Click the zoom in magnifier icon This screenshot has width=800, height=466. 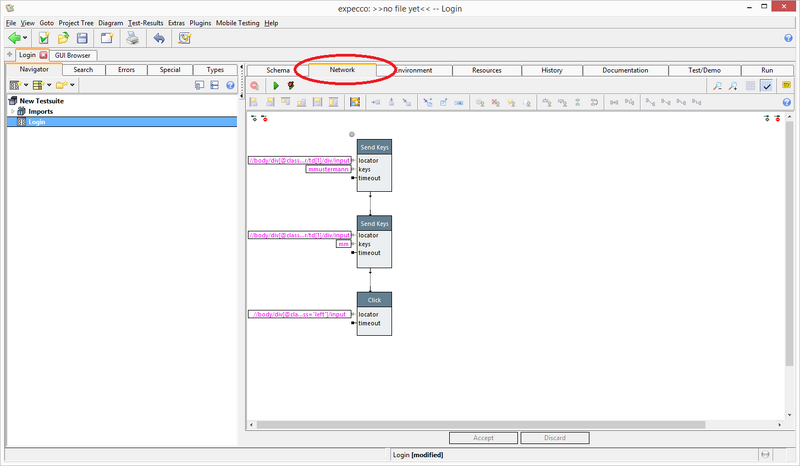coord(717,87)
